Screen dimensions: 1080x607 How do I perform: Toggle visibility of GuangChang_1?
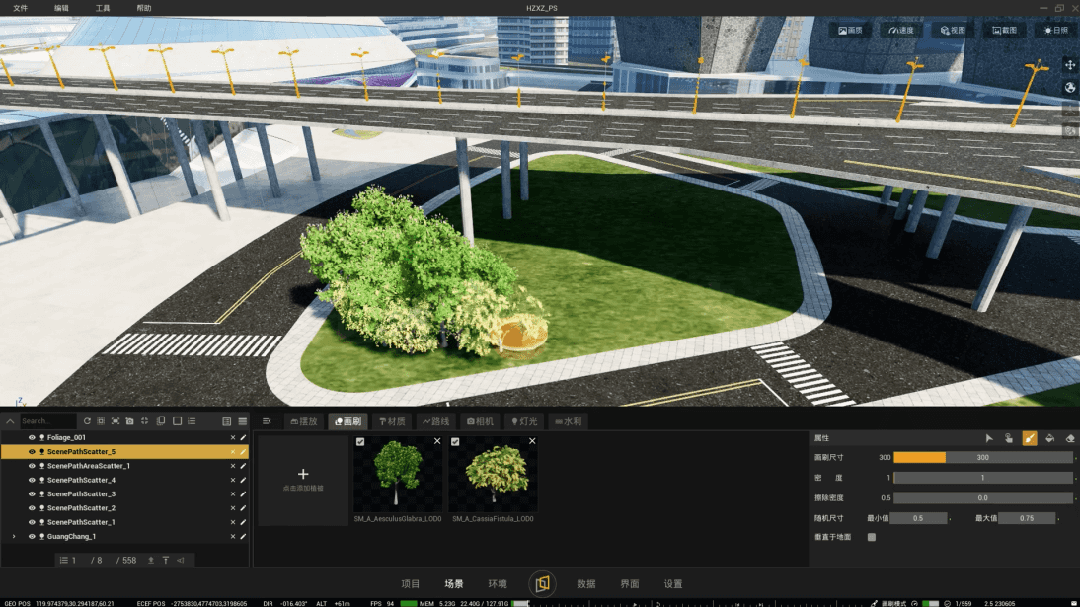point(32,537)
